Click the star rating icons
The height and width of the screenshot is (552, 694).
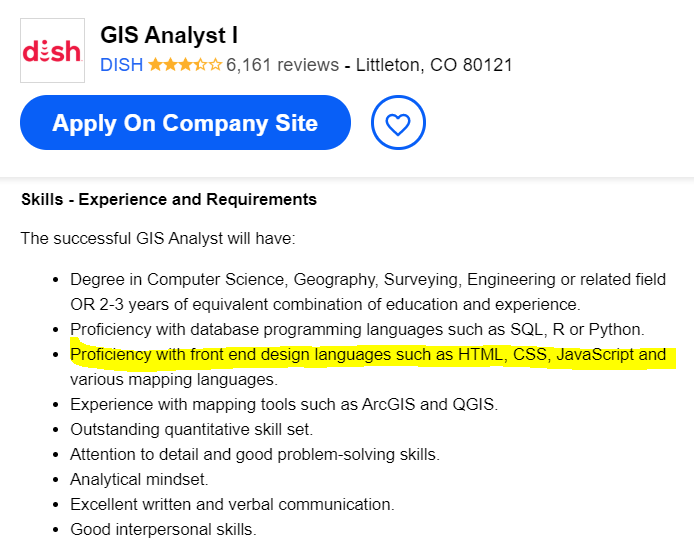pos(185,65)
